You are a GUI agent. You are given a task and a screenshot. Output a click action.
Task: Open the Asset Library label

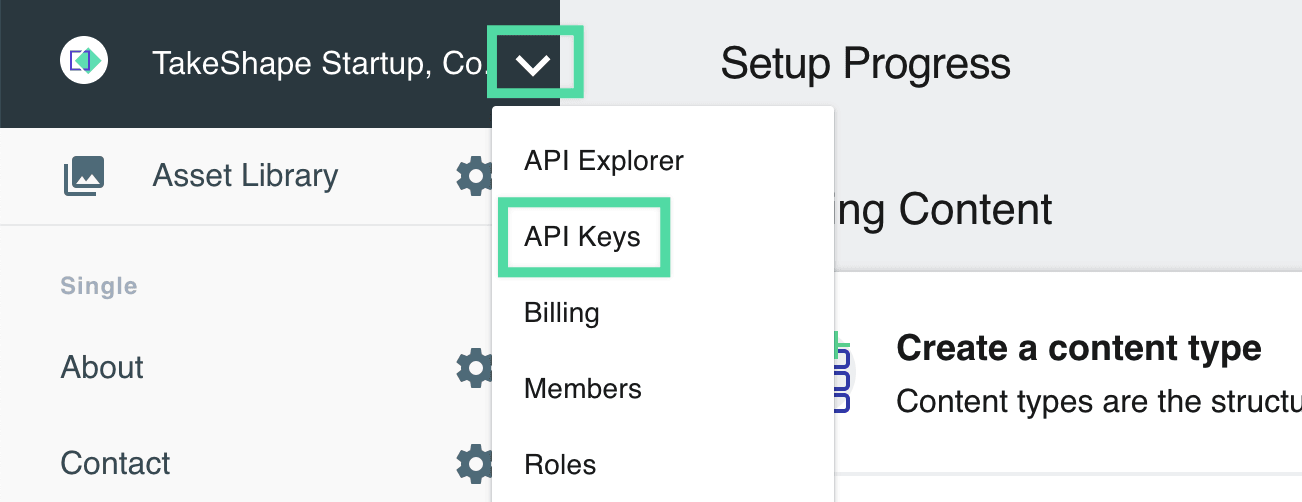coord(245,176)
